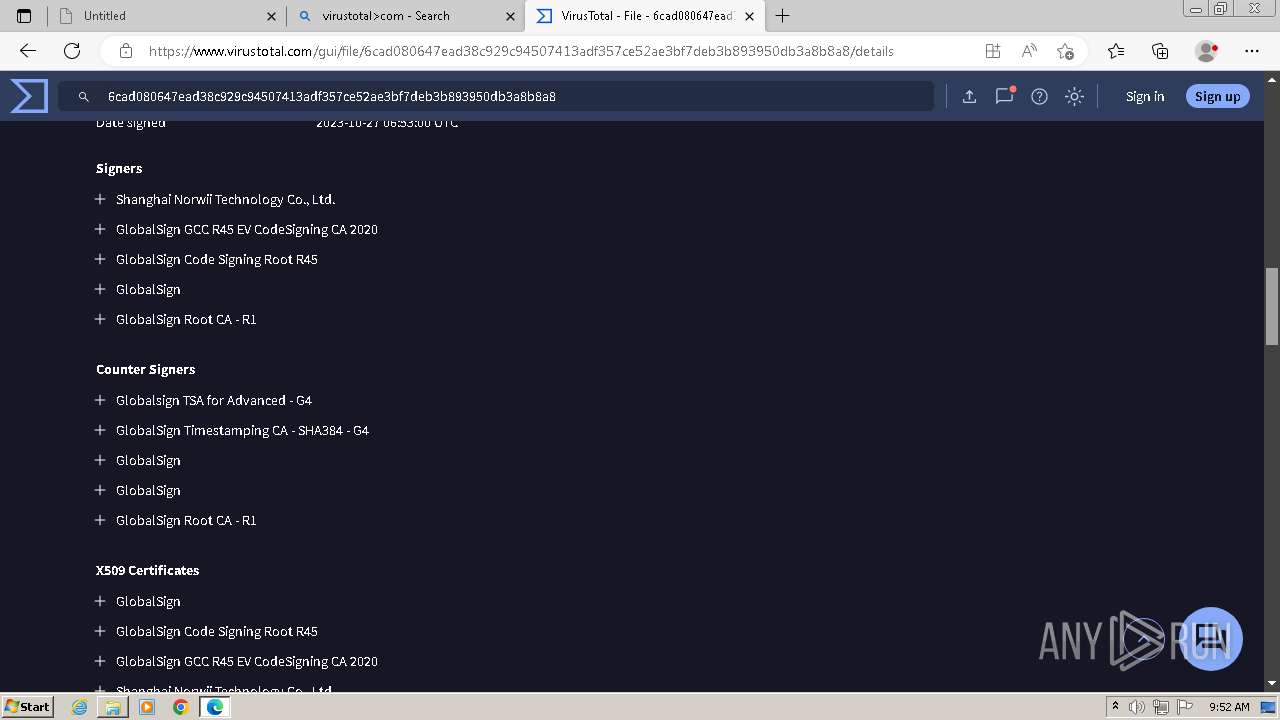Screen dimensions: 1280x720
Task: Click the Edge taskbar button
Action: pyautogui.click(x=214, y=707)
